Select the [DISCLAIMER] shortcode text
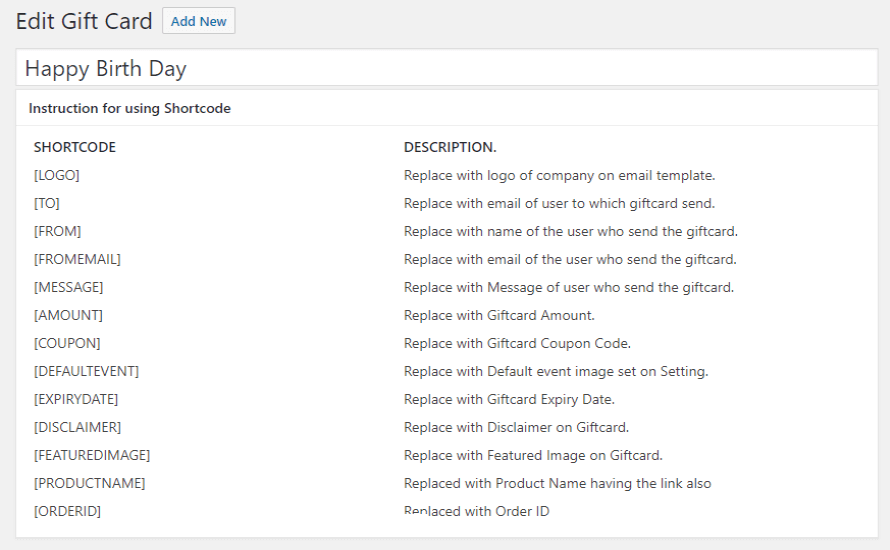This screenshot has width=890, height=550. [x=77, y=427]
